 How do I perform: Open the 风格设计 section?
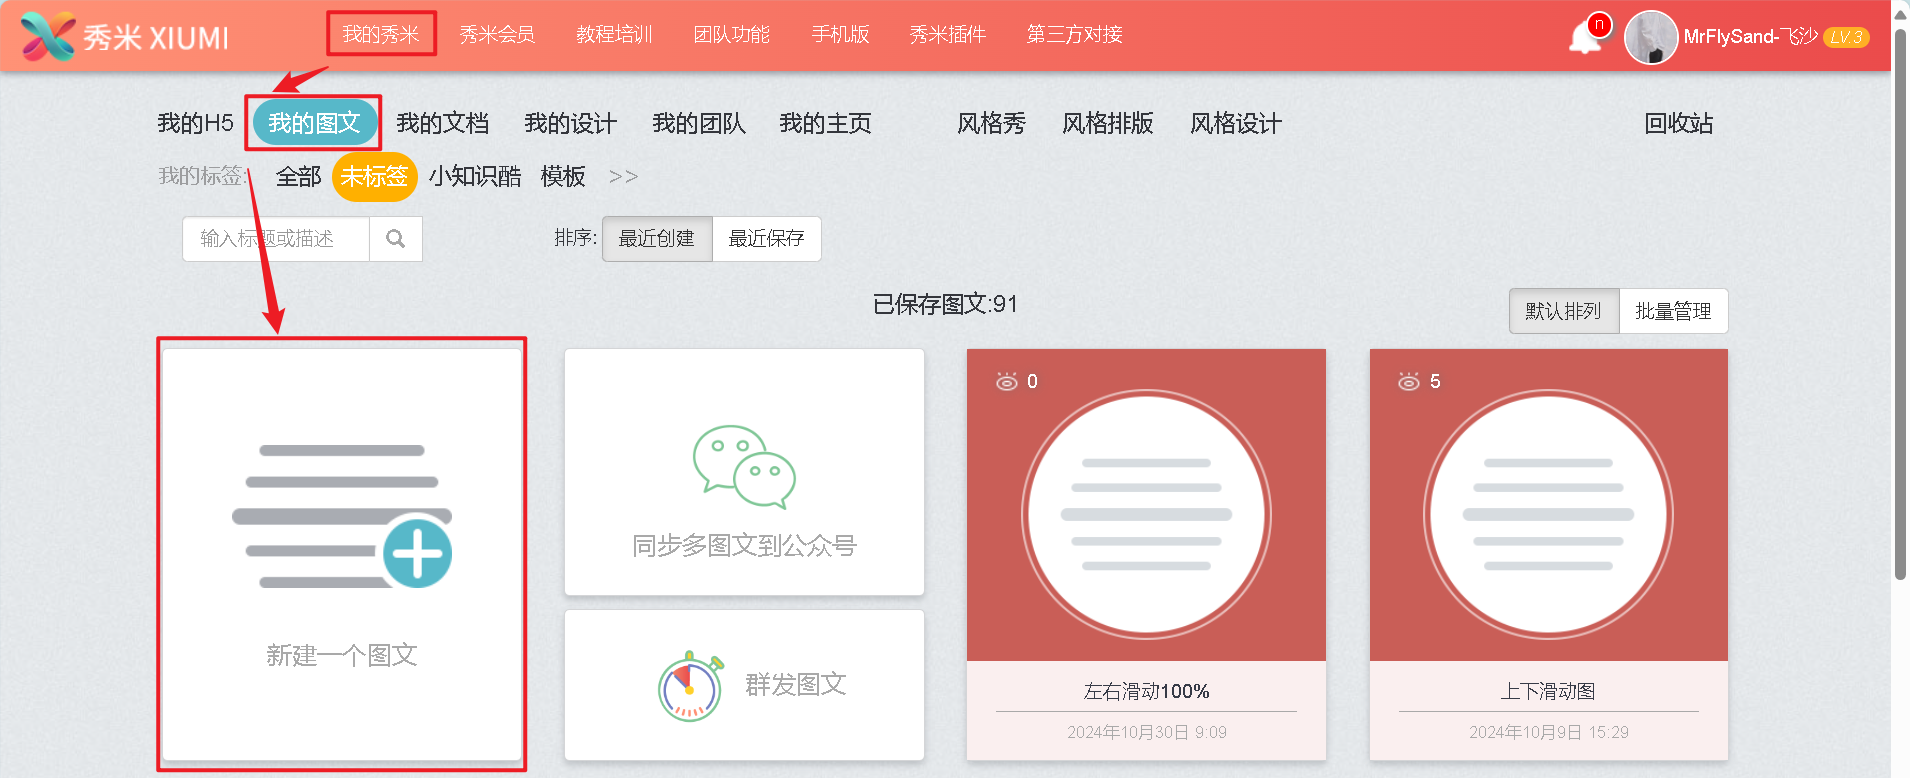tap(1236, 123)
